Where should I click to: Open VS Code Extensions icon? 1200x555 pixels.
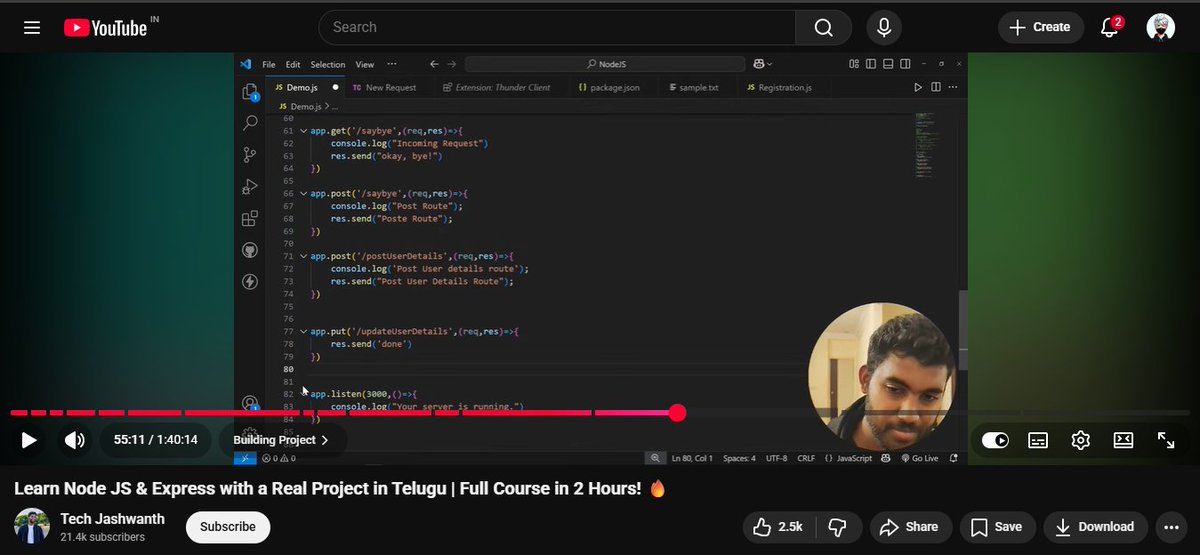(x=250, y=218)
